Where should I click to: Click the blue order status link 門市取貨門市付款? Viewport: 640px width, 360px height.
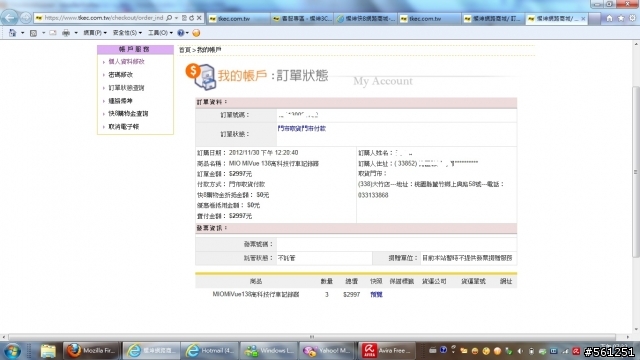(x=302, y=129)
